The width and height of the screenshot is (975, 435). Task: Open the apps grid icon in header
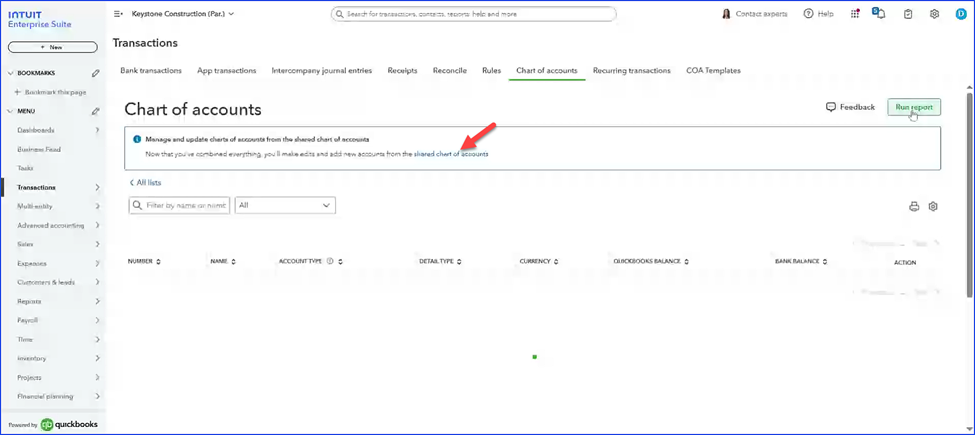point(855,14)
